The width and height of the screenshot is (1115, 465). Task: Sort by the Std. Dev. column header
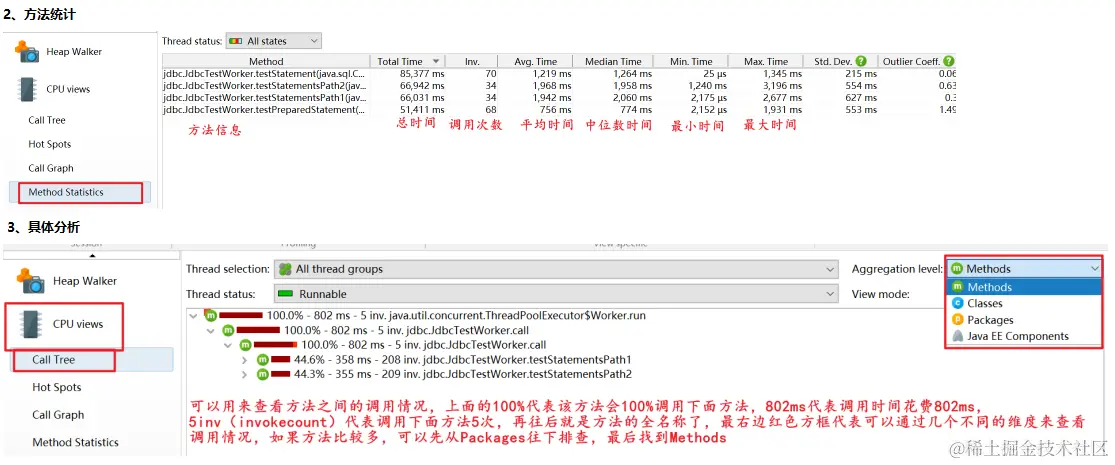point(841,61)
